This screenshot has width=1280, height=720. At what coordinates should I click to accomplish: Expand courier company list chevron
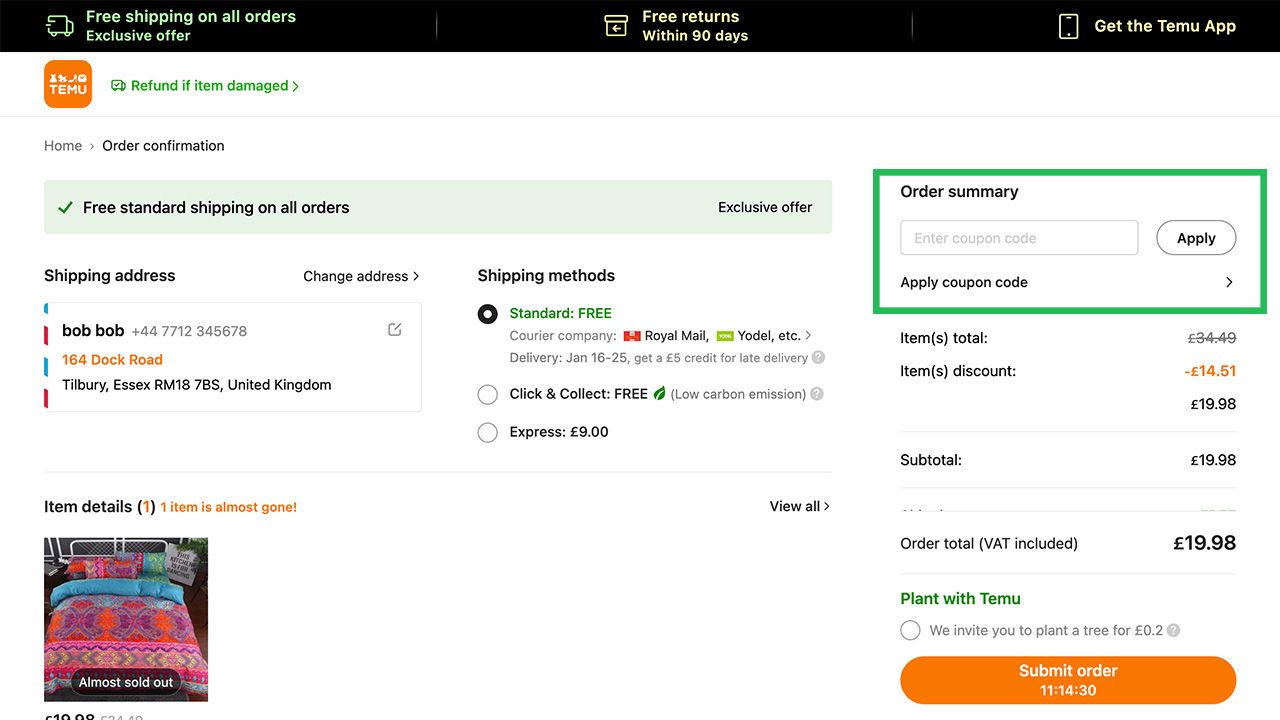coord(808,336)
